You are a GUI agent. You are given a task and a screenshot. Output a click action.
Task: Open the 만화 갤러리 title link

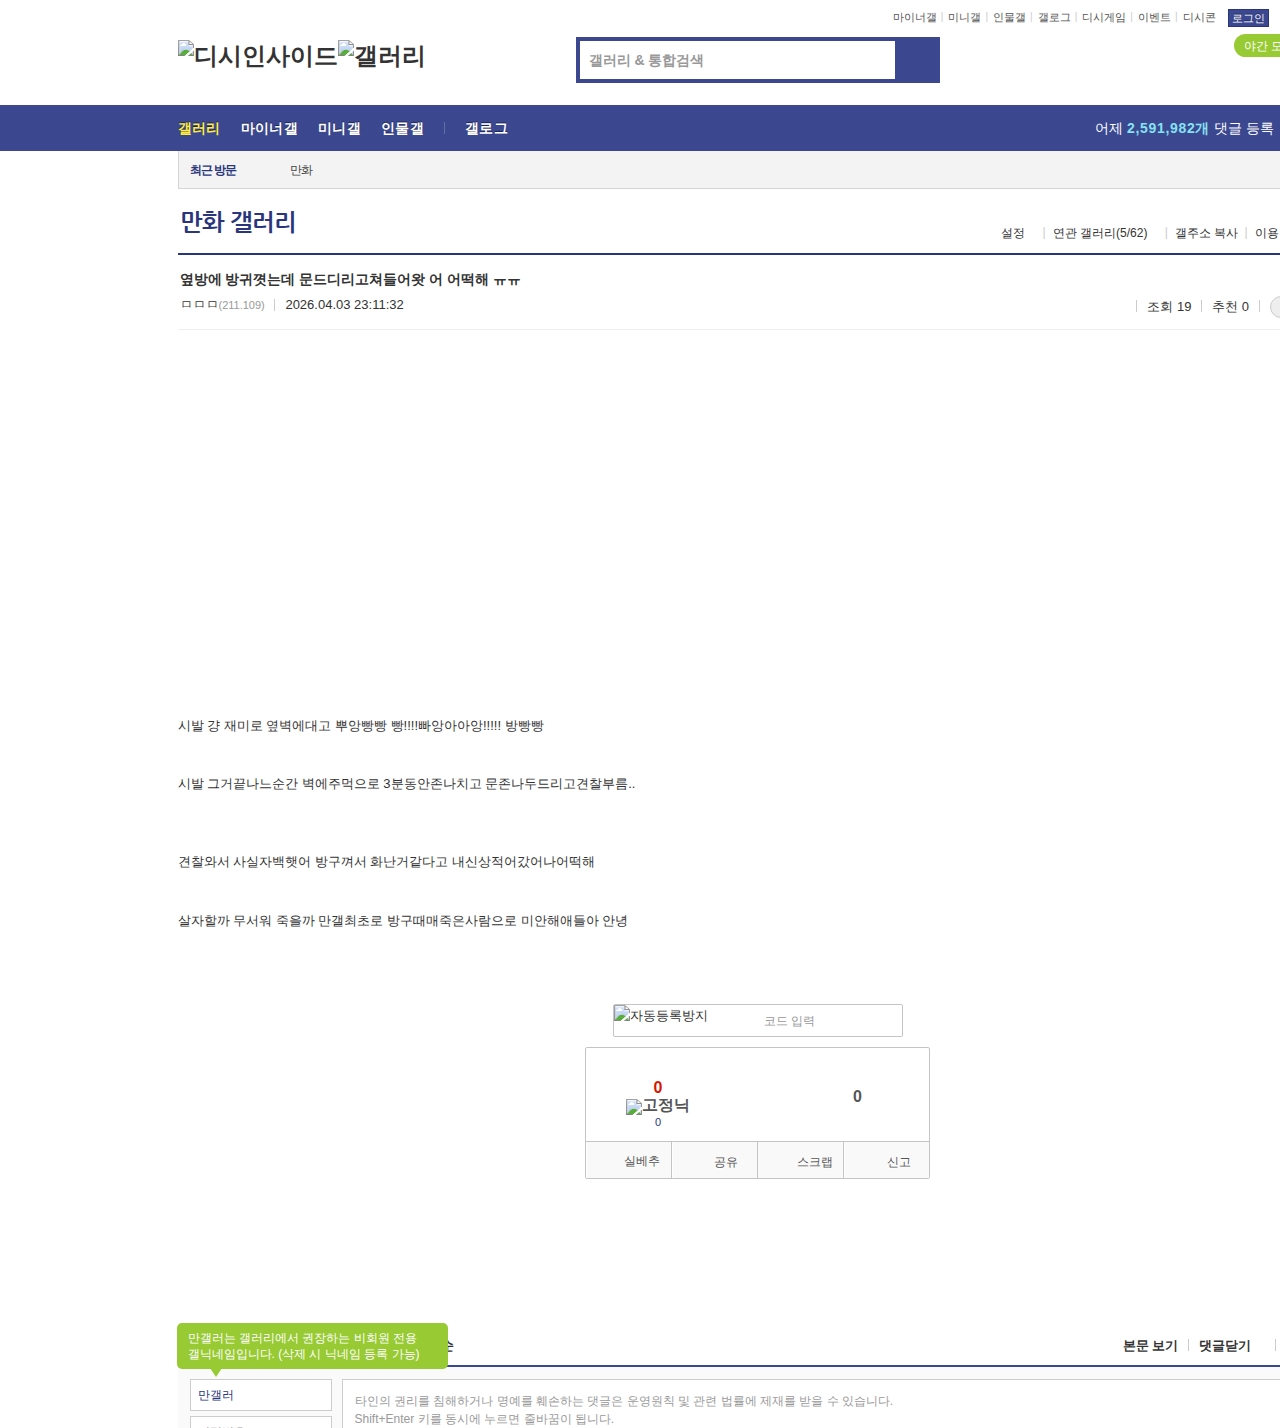coord(238,222)
